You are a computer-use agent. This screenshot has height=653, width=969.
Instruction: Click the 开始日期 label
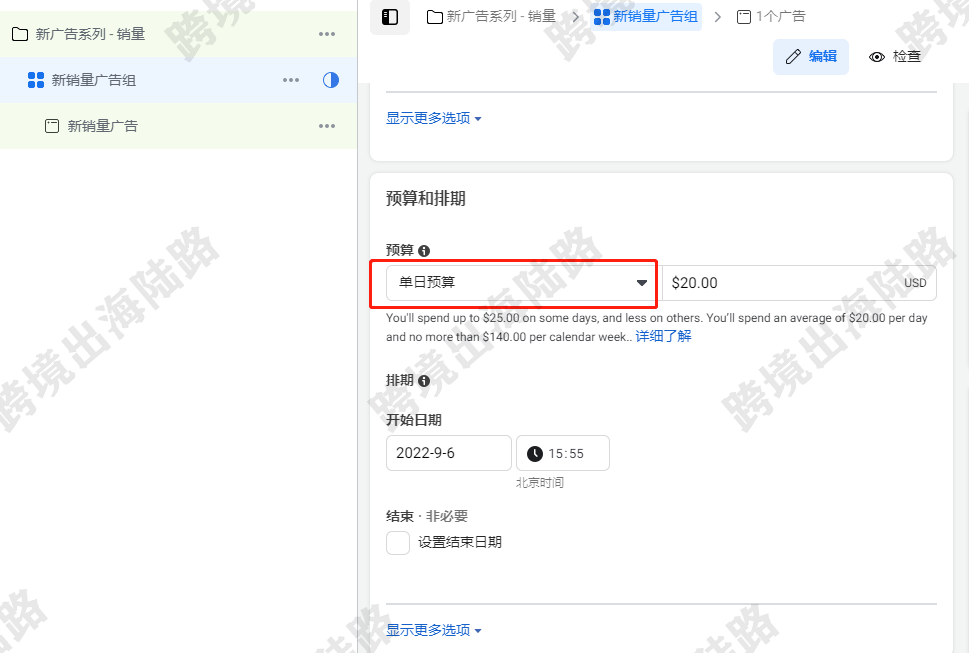(413, 420)
